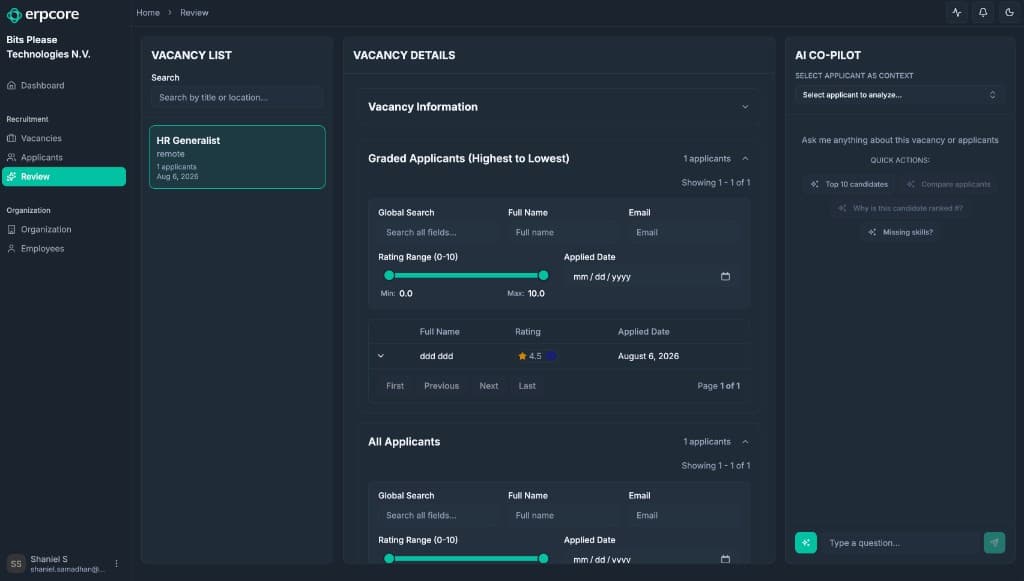
Task: Focus Full name field in Graded Applicants
Action: [x=563, y=232]
